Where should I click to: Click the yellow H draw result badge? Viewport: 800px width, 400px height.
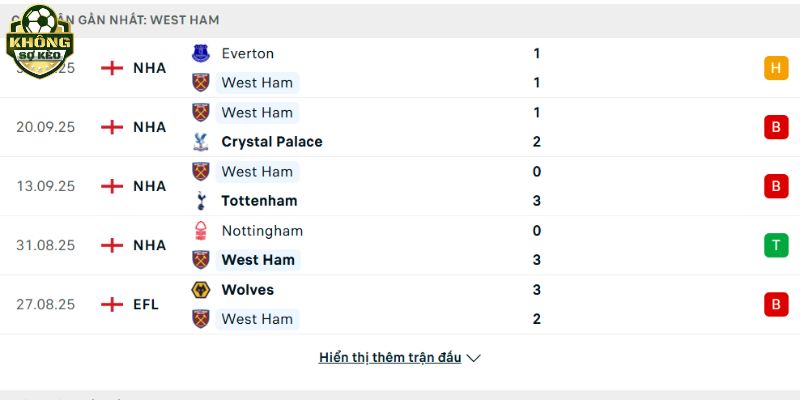tap(776, 68)
